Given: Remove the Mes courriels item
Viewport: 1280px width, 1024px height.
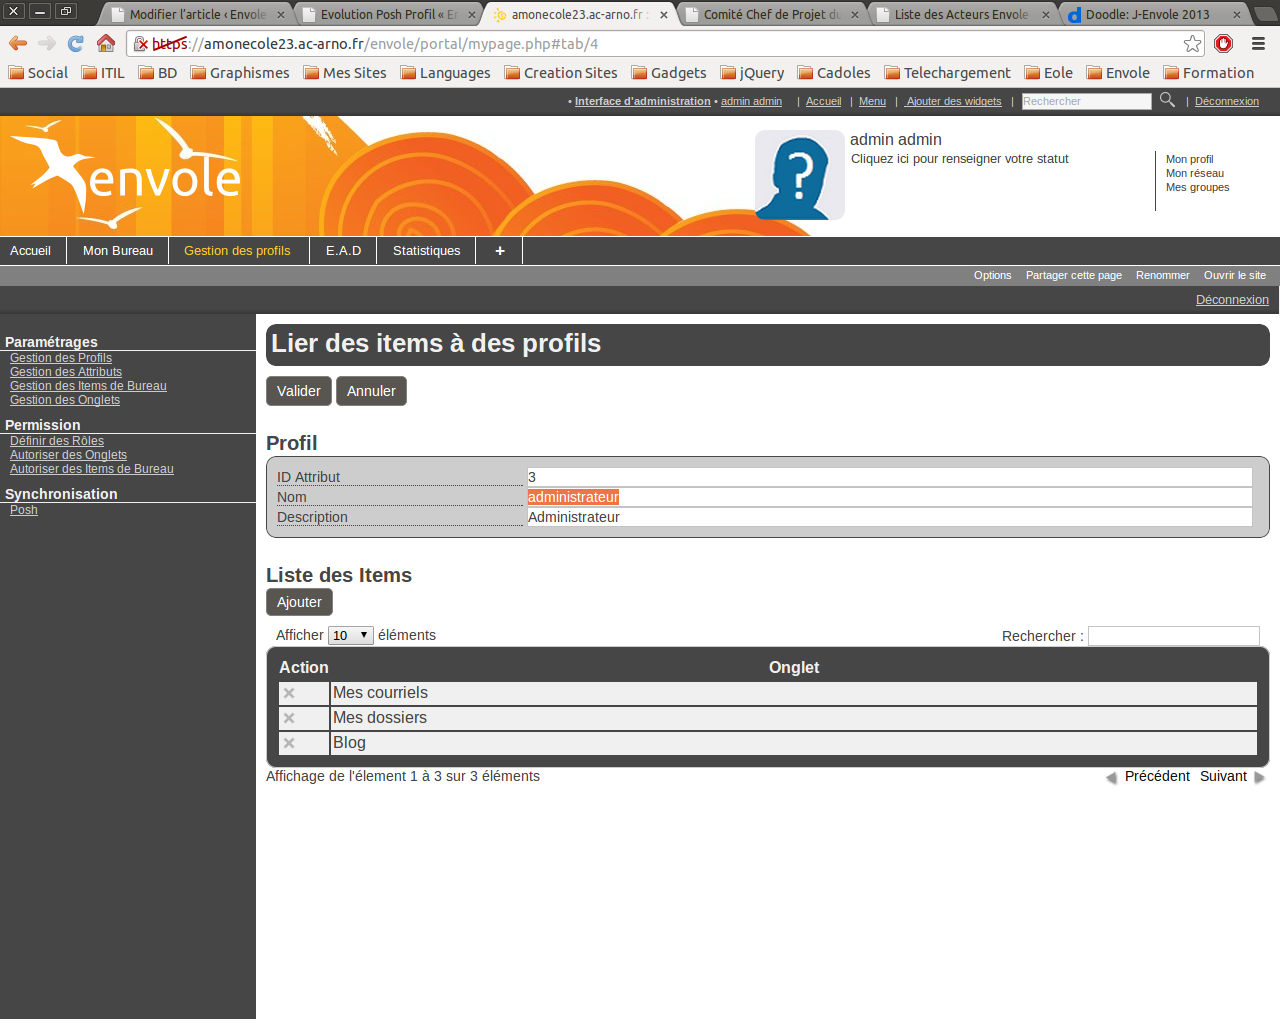Looking at the screenshot, I should 289,693.
